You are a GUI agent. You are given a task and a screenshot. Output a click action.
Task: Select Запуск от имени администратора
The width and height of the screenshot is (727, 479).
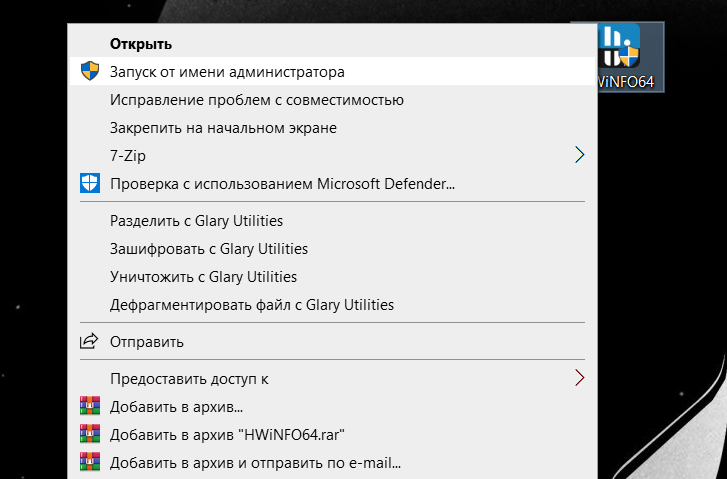click(332, 71)
